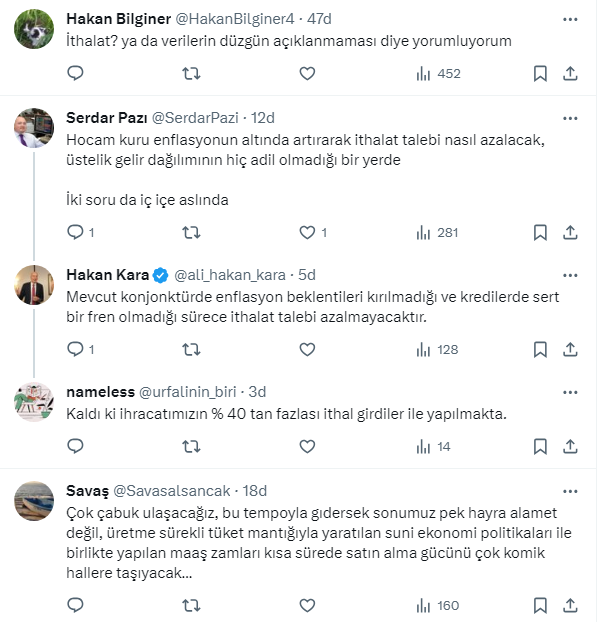Bookmark the tweet by nameless
This screenshot has width=605, height=622.
click(x=540, y=446)
